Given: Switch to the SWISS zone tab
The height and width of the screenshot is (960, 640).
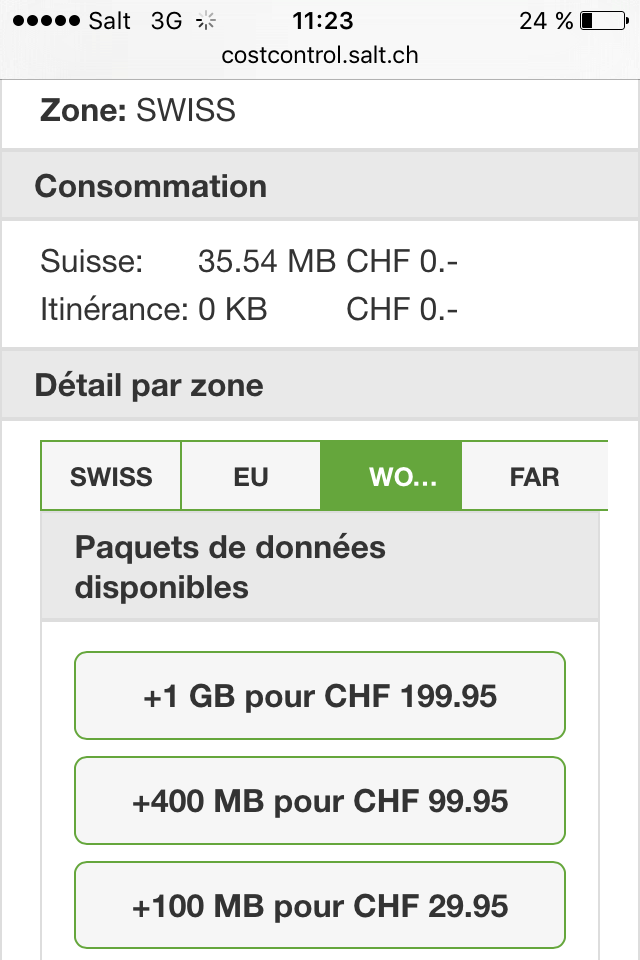Looking at the screenshot, I should coord(111,476).
